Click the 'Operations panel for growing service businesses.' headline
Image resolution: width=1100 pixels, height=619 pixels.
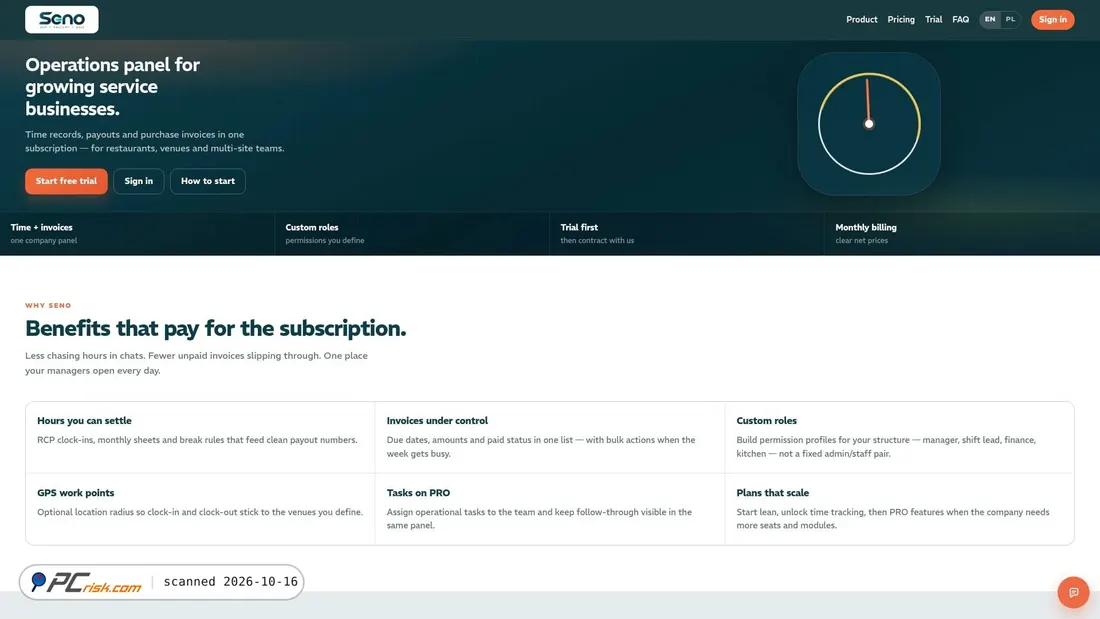[x=112, y=86]
